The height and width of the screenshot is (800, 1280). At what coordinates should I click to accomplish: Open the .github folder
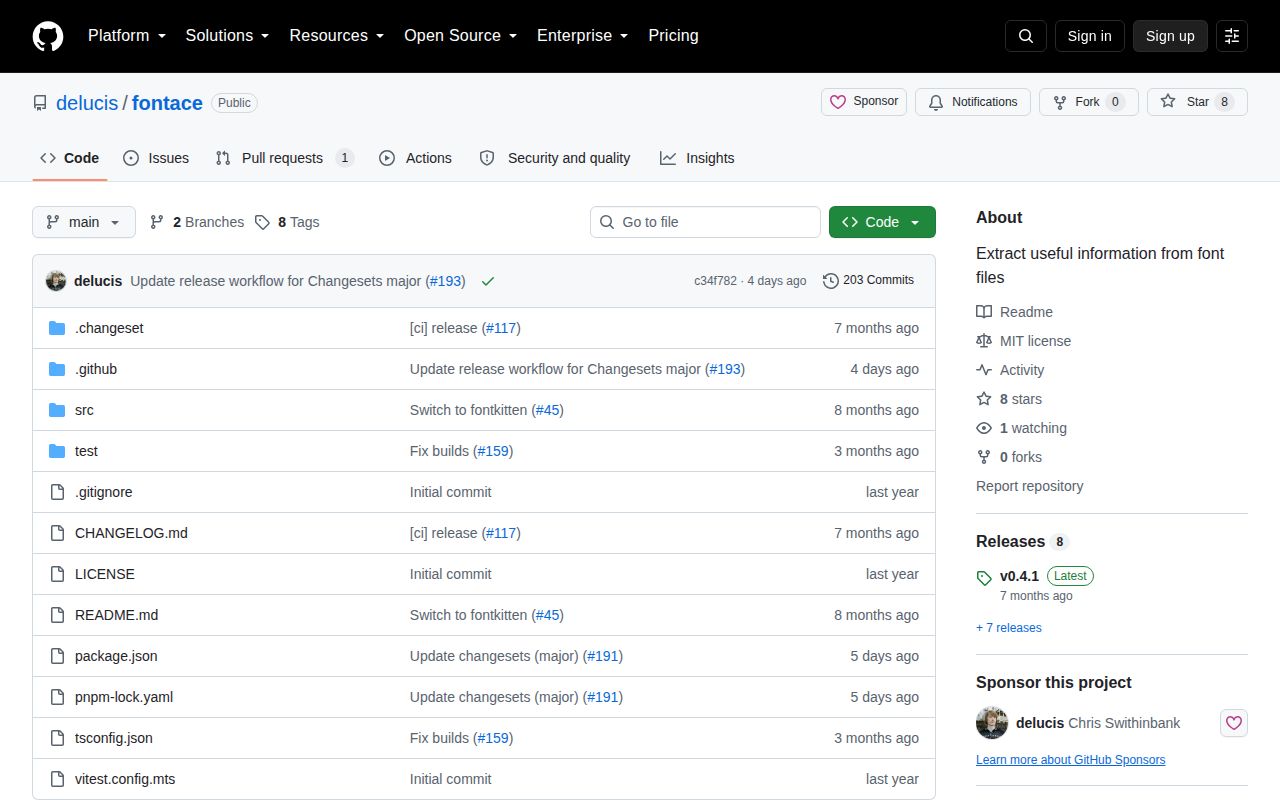tap(96, 369)
